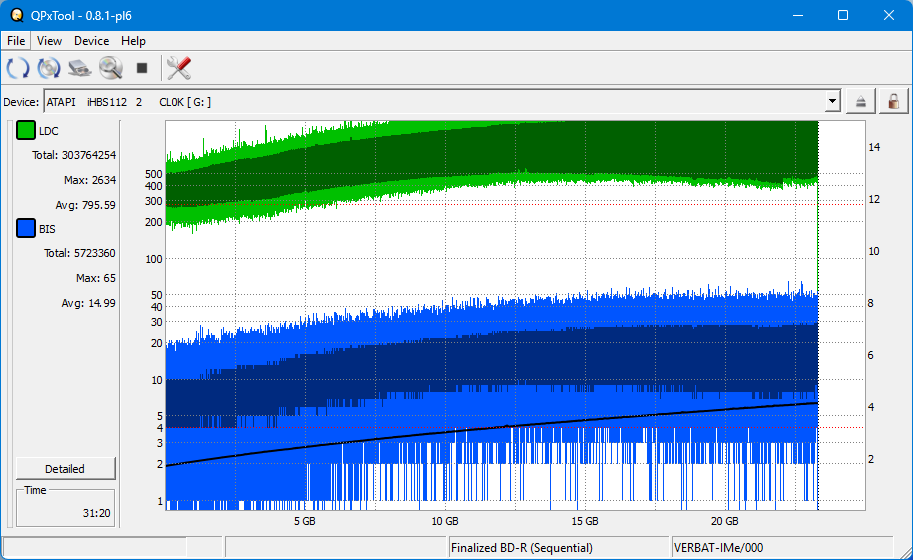Click the Detailed button
Screen dimensions: 913x560
pyautogui.click(x=65, y=469)
